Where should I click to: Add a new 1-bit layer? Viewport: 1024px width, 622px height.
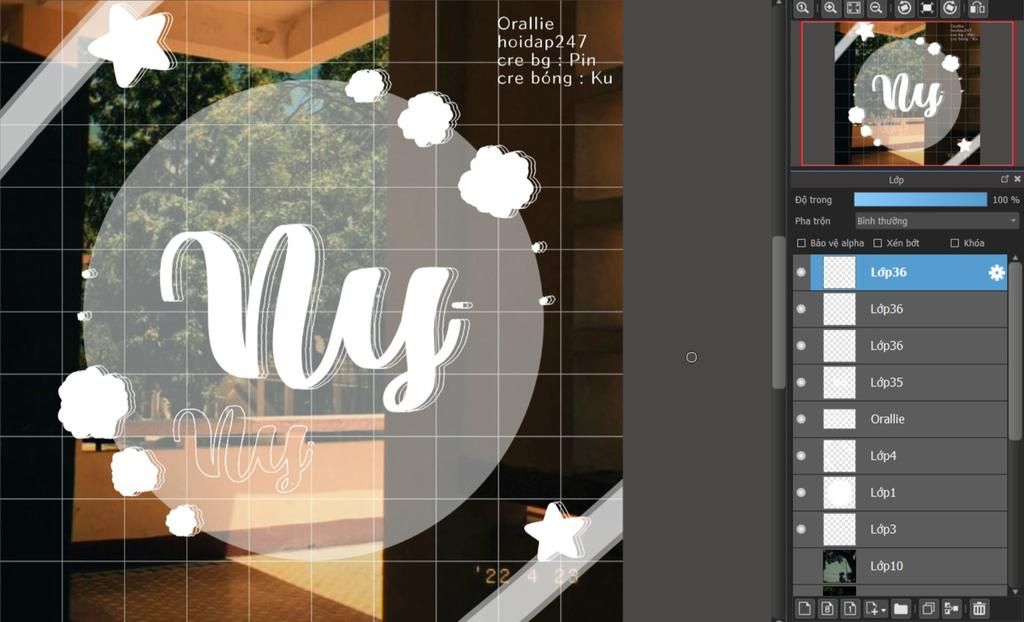point(850,609)
